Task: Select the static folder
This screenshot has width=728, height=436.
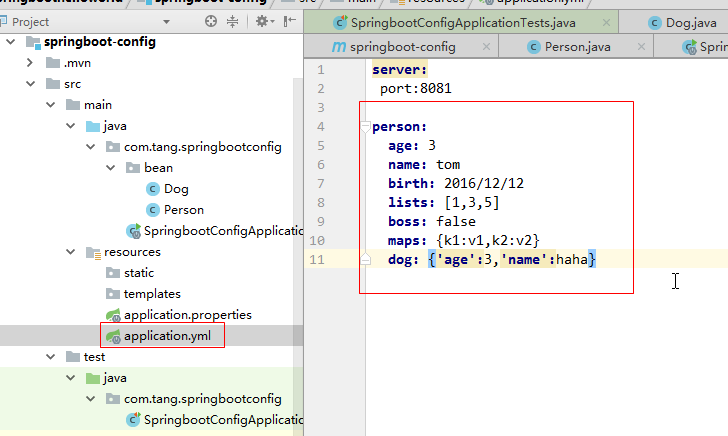Action: [x=139, y=273]
